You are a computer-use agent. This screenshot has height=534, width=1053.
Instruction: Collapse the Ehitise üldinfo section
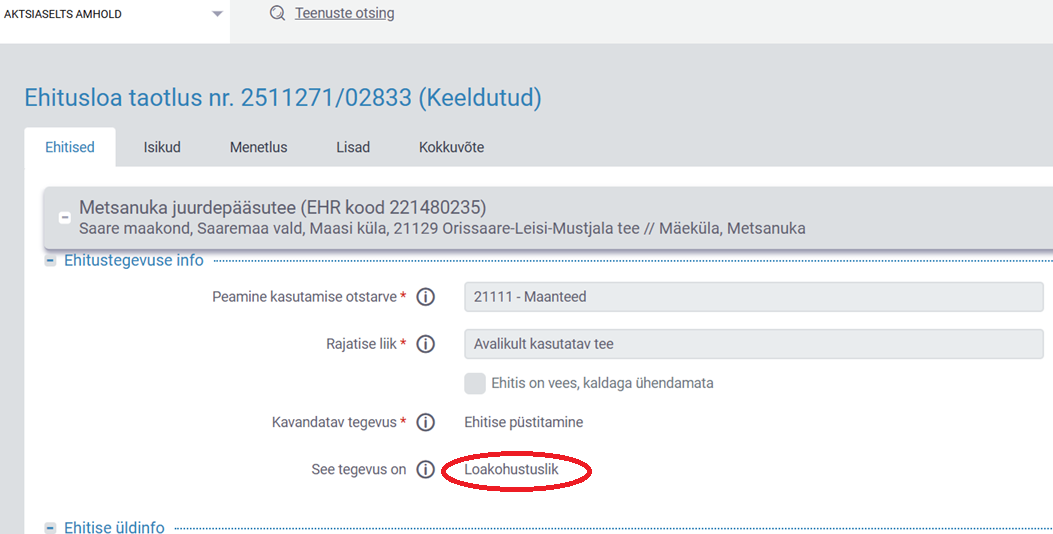[50, 527]
